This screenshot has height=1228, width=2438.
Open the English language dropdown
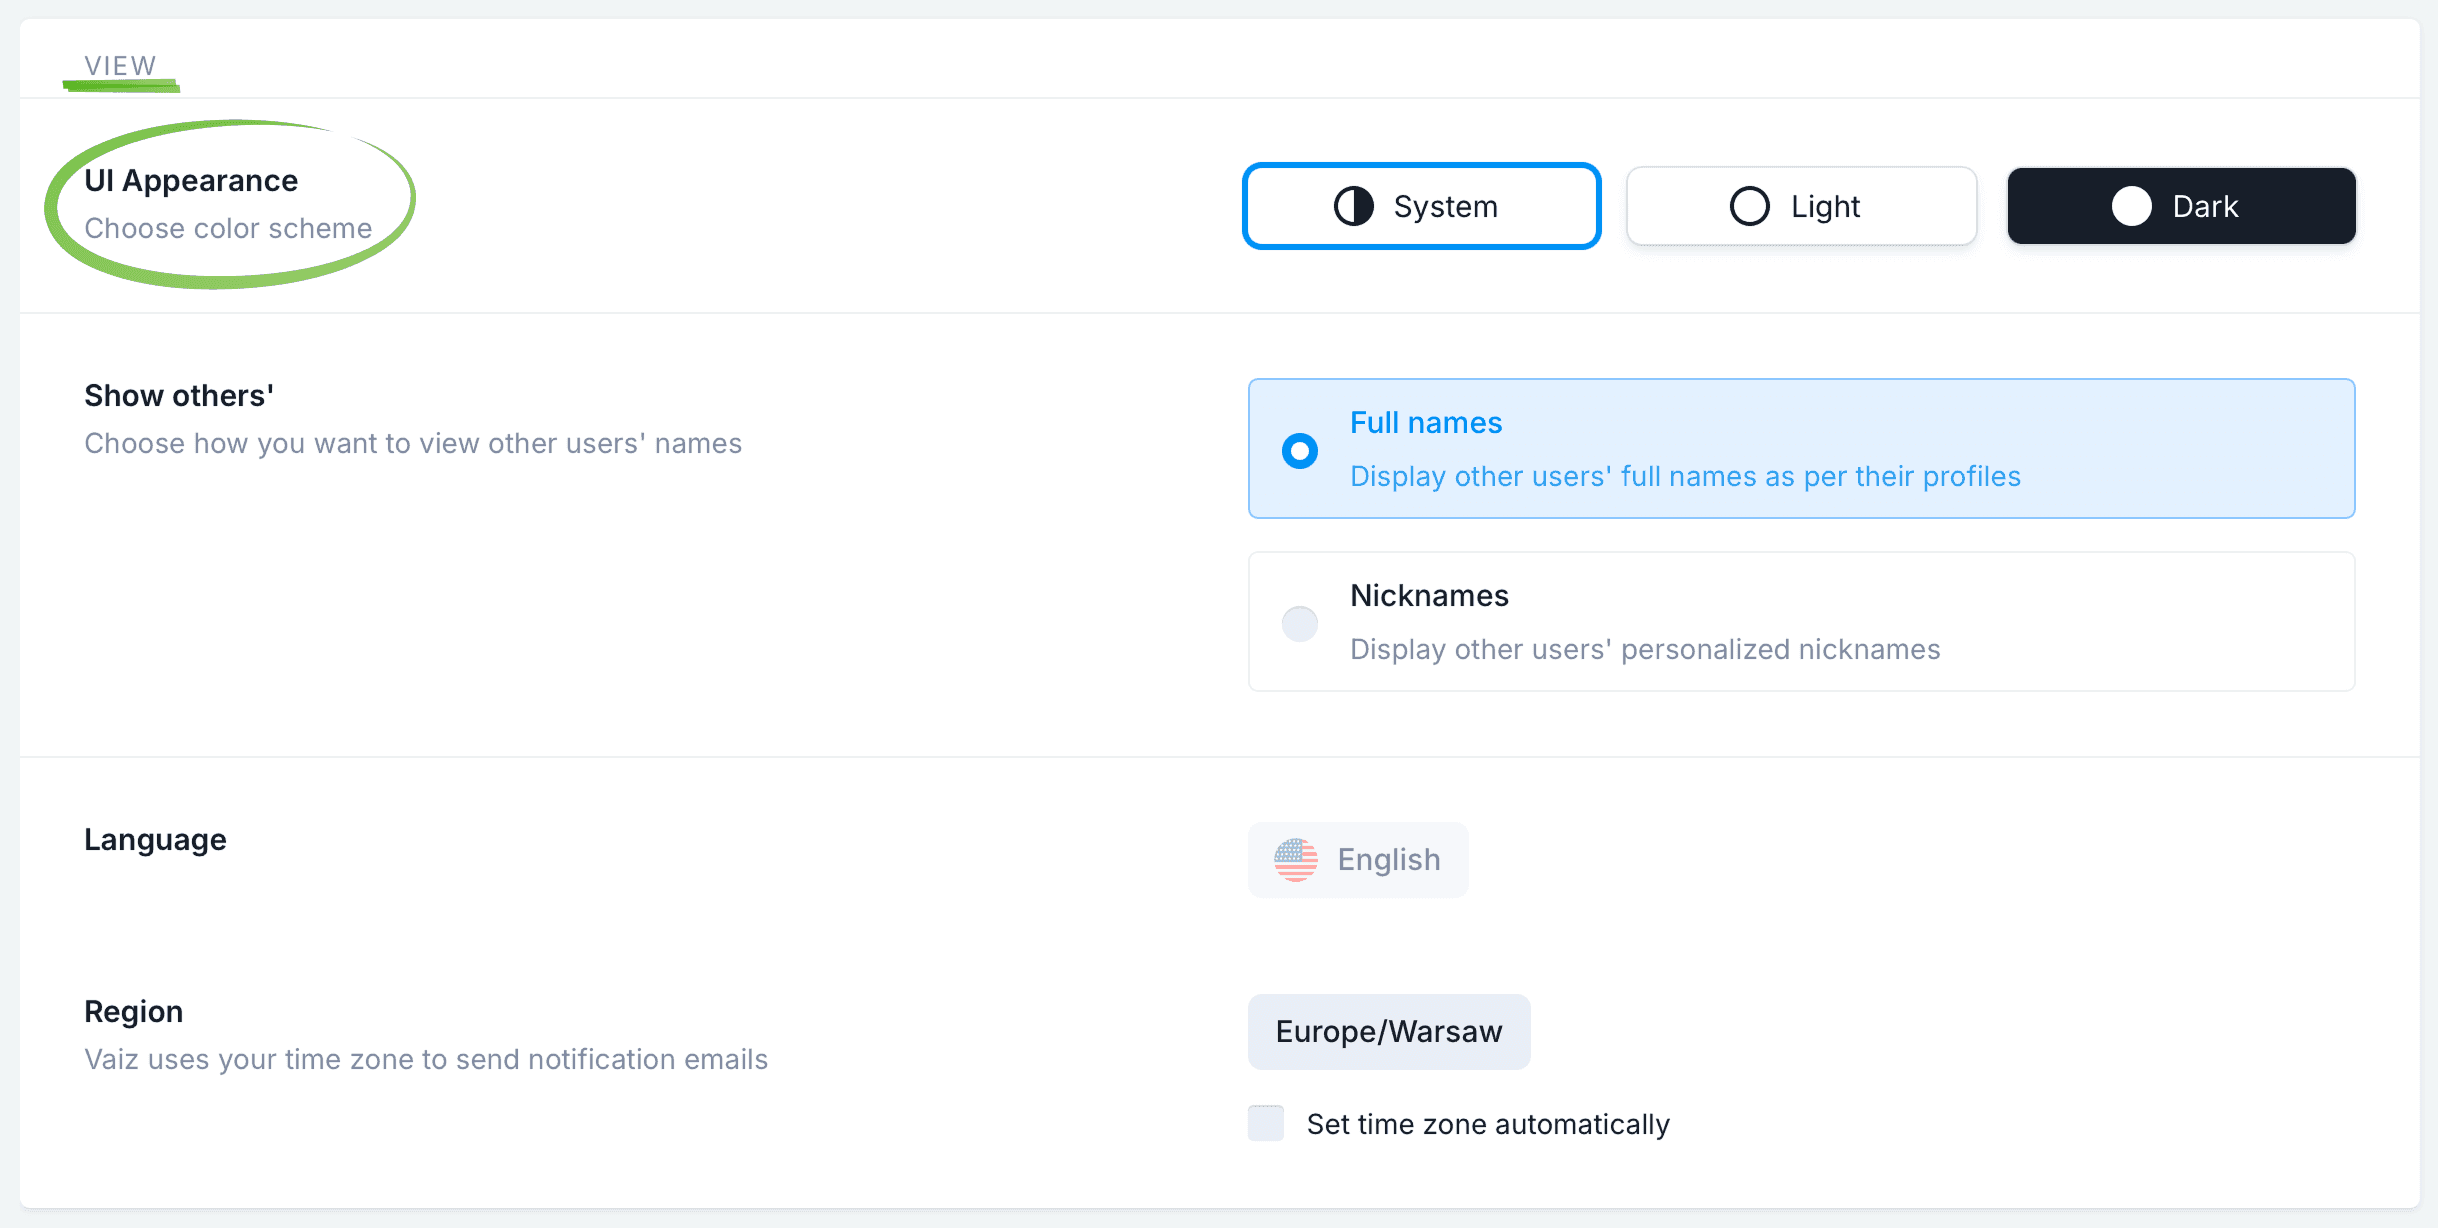click(x=1357, y=860)
